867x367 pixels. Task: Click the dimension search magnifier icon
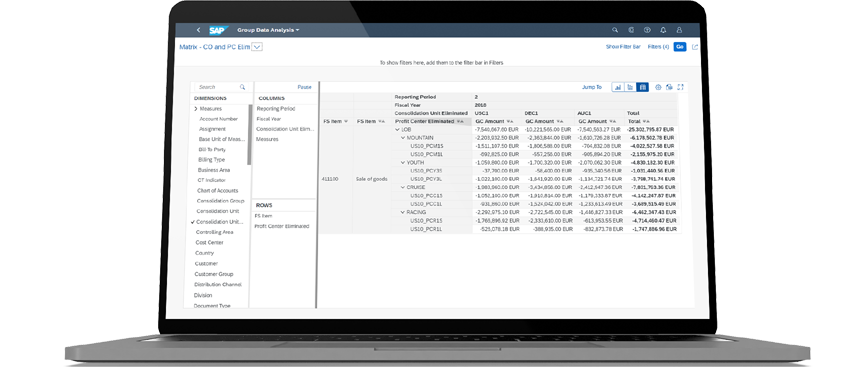pos(242,87)
